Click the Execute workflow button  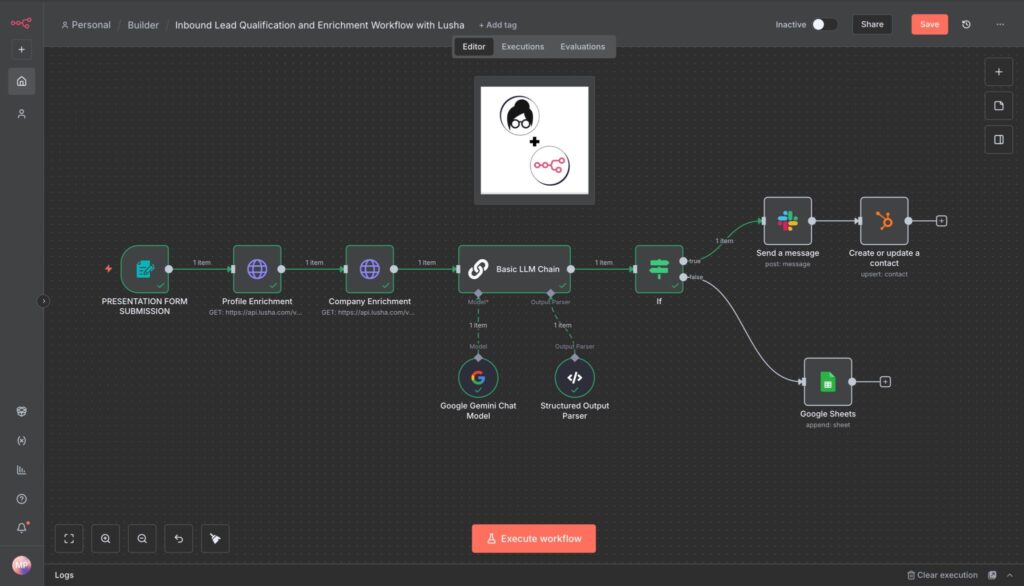(x=533, y=538)
